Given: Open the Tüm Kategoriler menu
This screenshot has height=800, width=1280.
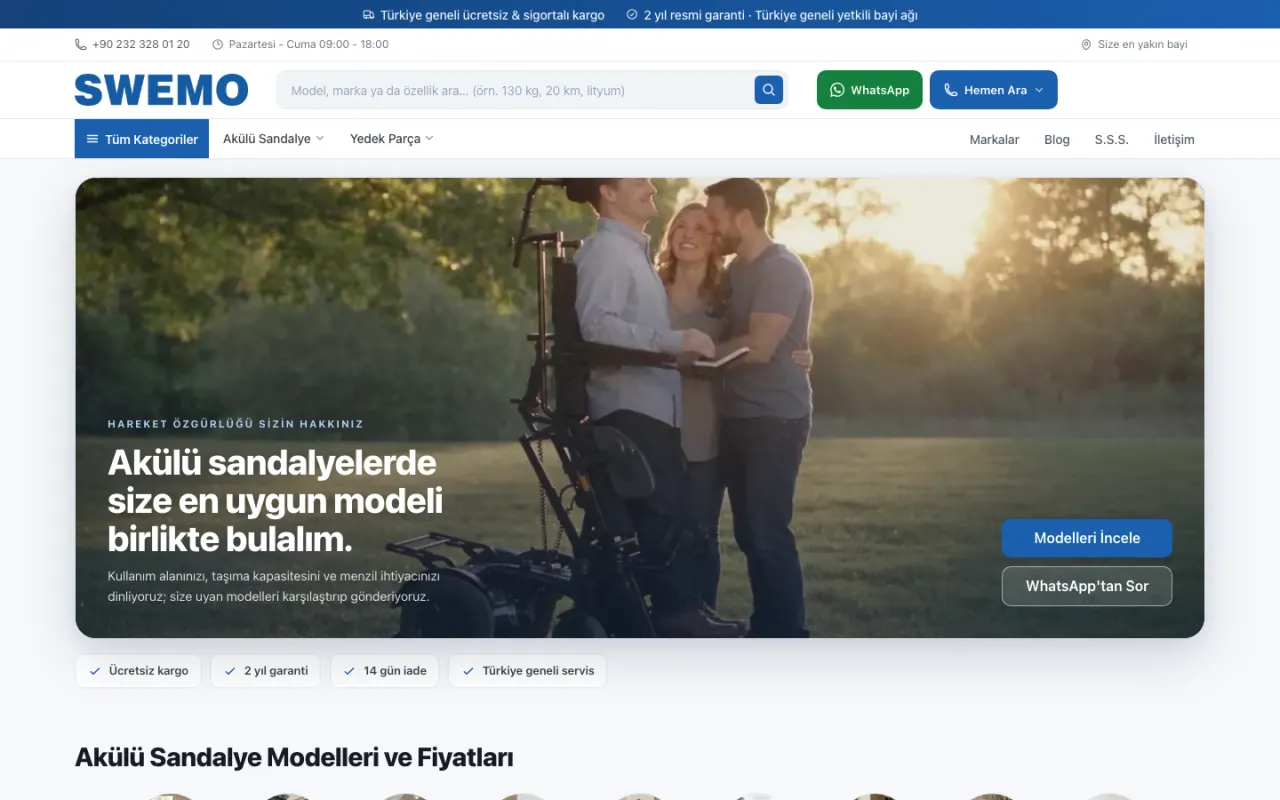Looking at the screenshot, I should pos(142,139).
